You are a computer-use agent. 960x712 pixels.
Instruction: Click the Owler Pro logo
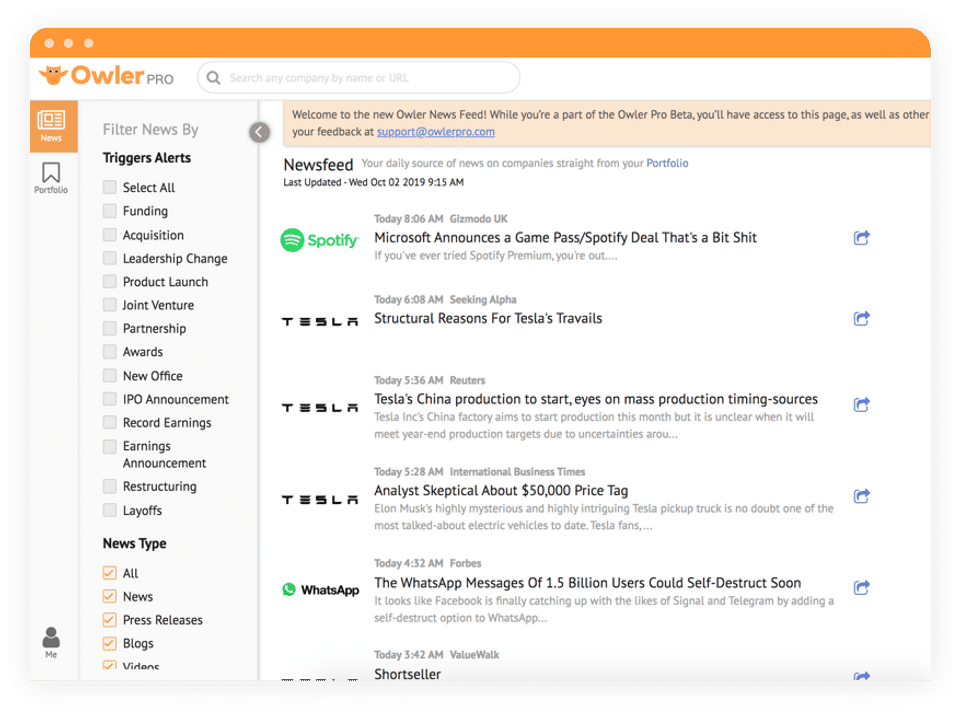click(x=107, y=77)
